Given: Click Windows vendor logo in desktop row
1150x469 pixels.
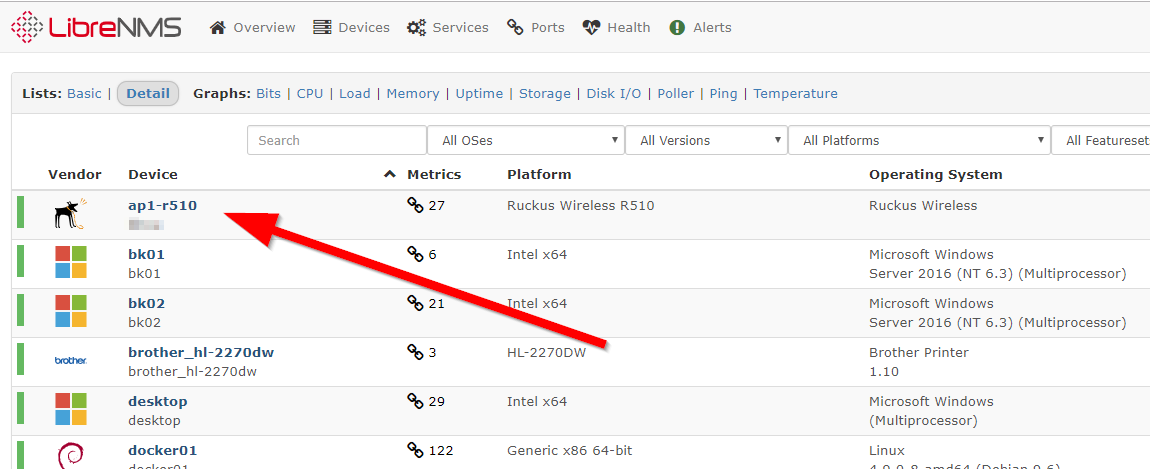Looking at the screenshot, I should click(71, 409).
